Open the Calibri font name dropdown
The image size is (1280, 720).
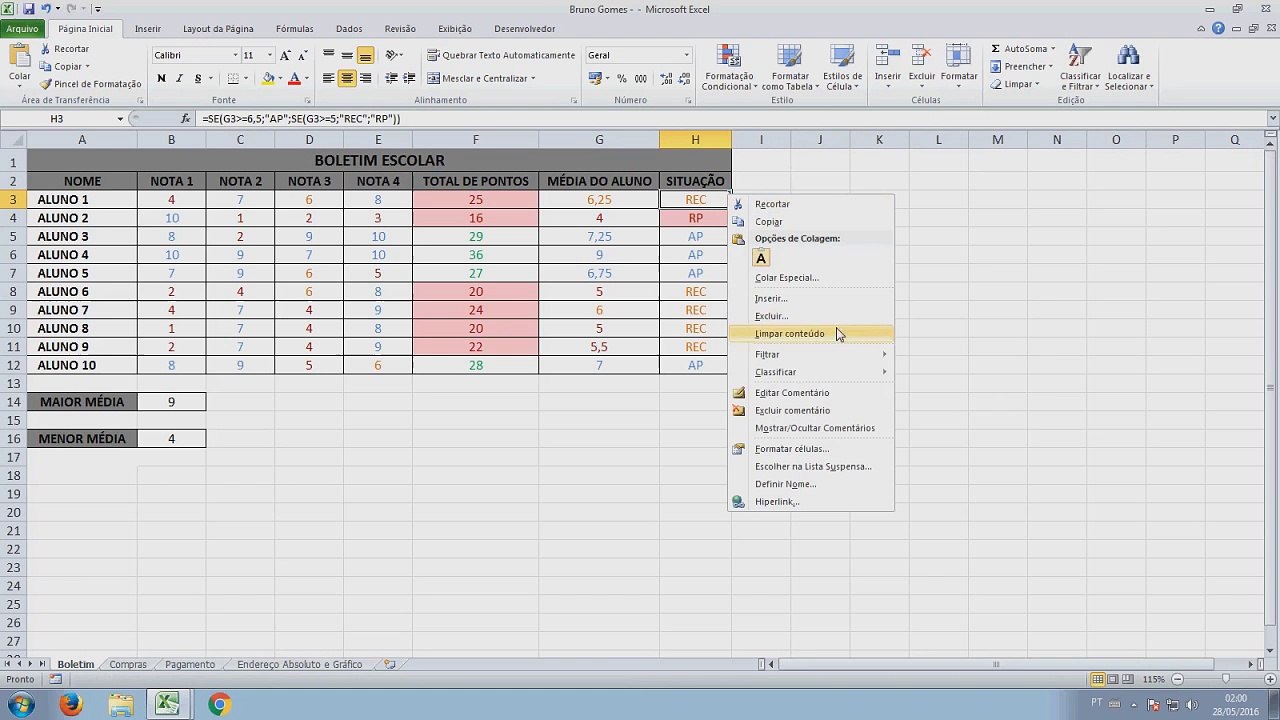[x=236, y=55]
